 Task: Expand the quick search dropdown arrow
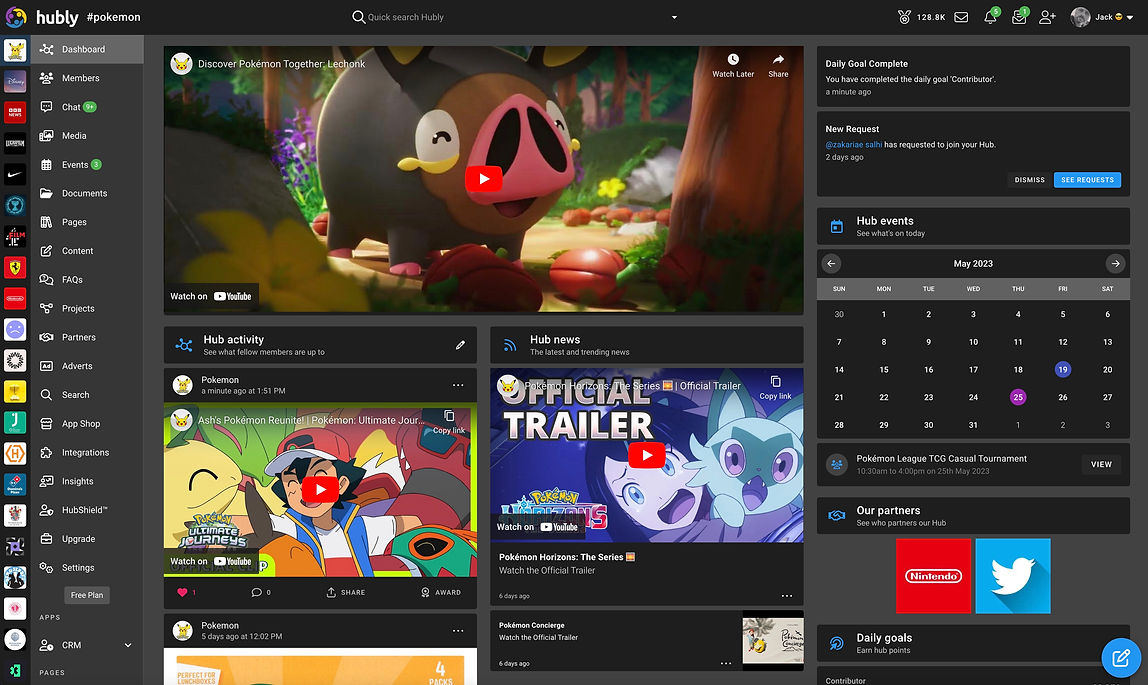[x=674, y=18]
